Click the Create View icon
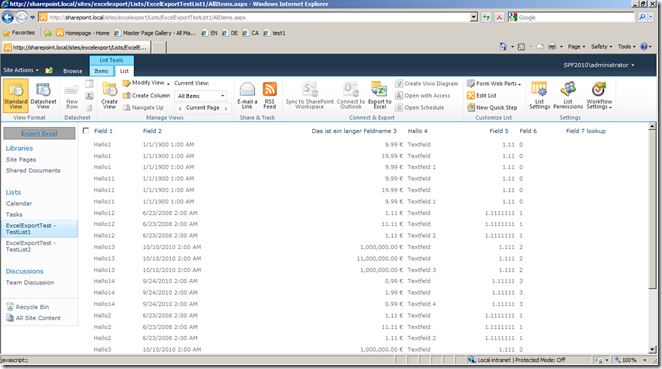The height and width of the screenshot is (369, 662). coord(109,95)
